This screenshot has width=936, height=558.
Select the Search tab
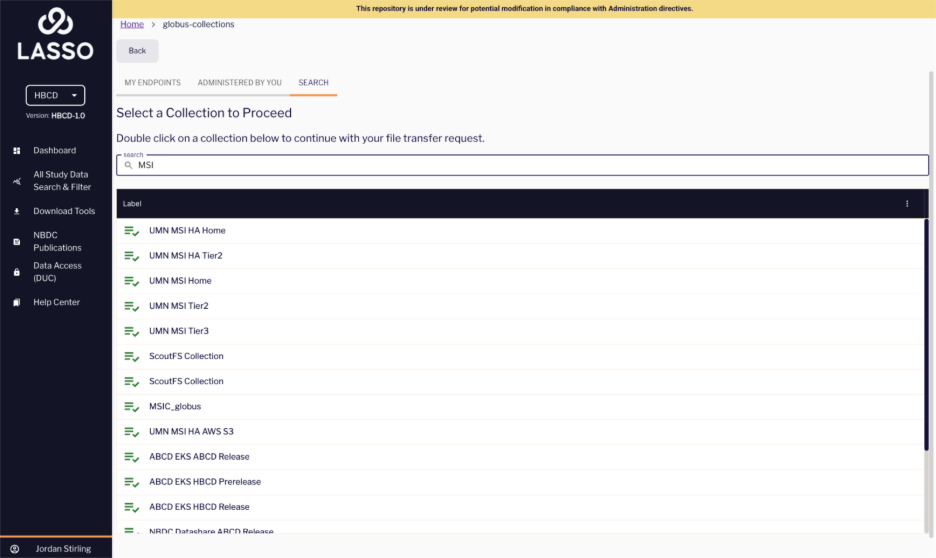(313, 82)
